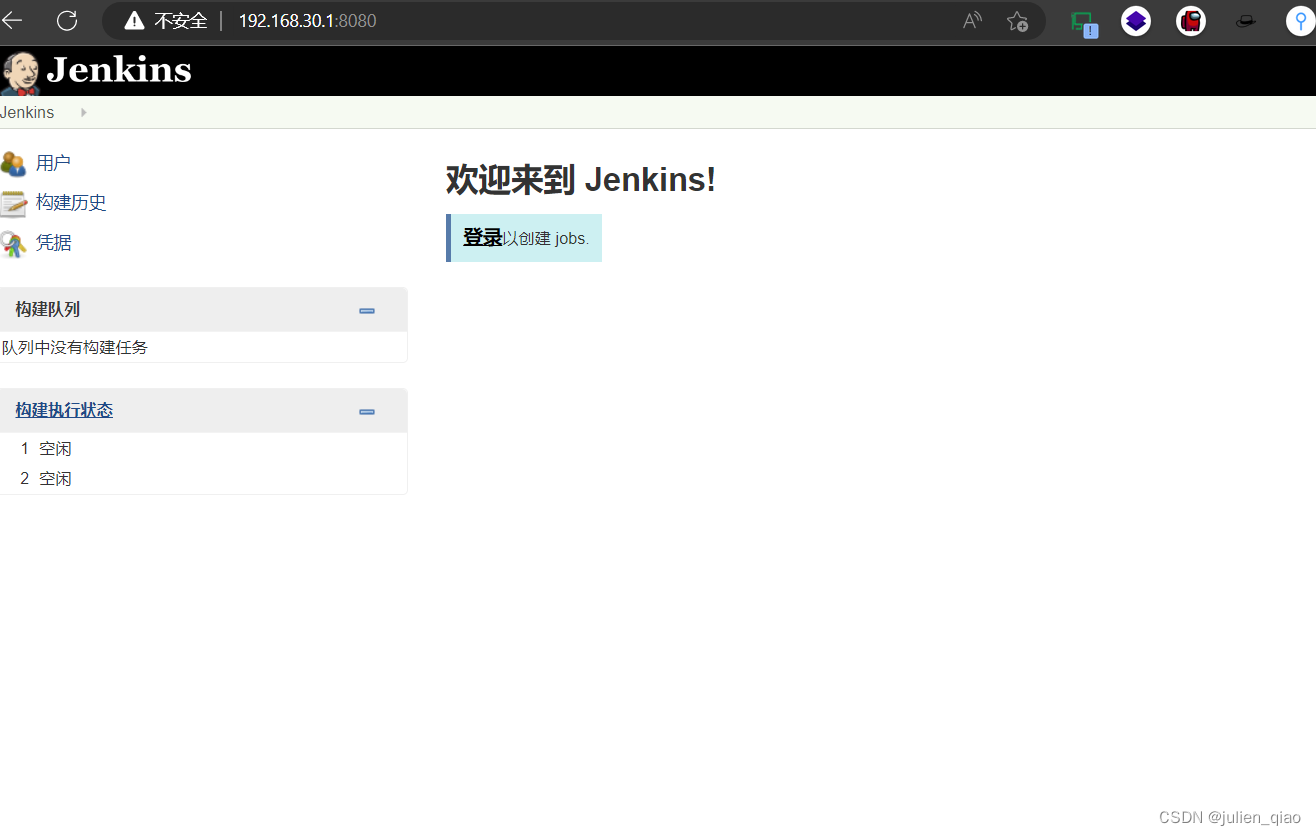Click the 凭据 keys icon
The height and width of the screenshot is (836, 1316).
13,243
